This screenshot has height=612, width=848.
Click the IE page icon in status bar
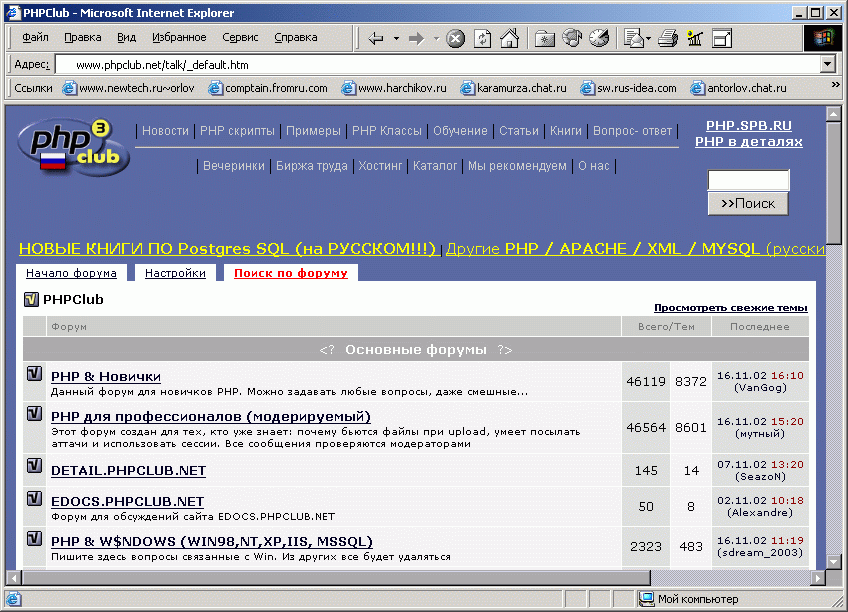pyautogui.click(x=13, y=598)
